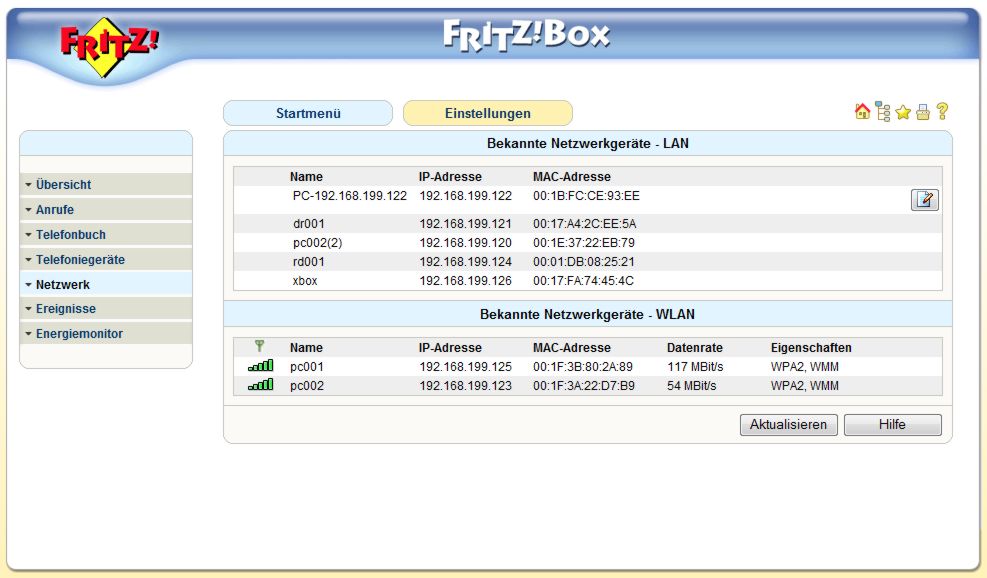The width and height of the screenshot is (987, 578).
Task: Select the Einstellungen tab
Action: pos(488,113)
